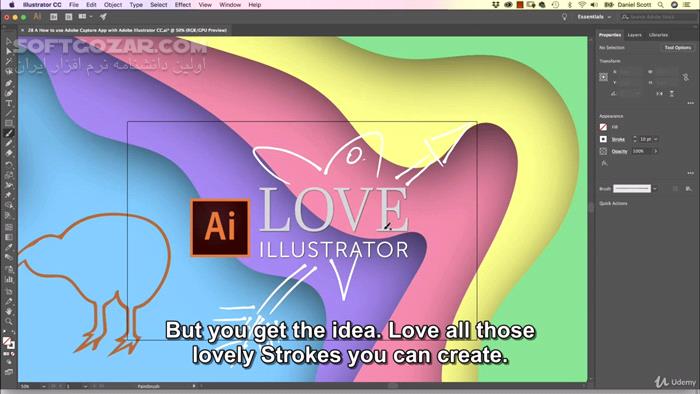
Task: Open the Apple menu
Action: click(x=12, y=5)
